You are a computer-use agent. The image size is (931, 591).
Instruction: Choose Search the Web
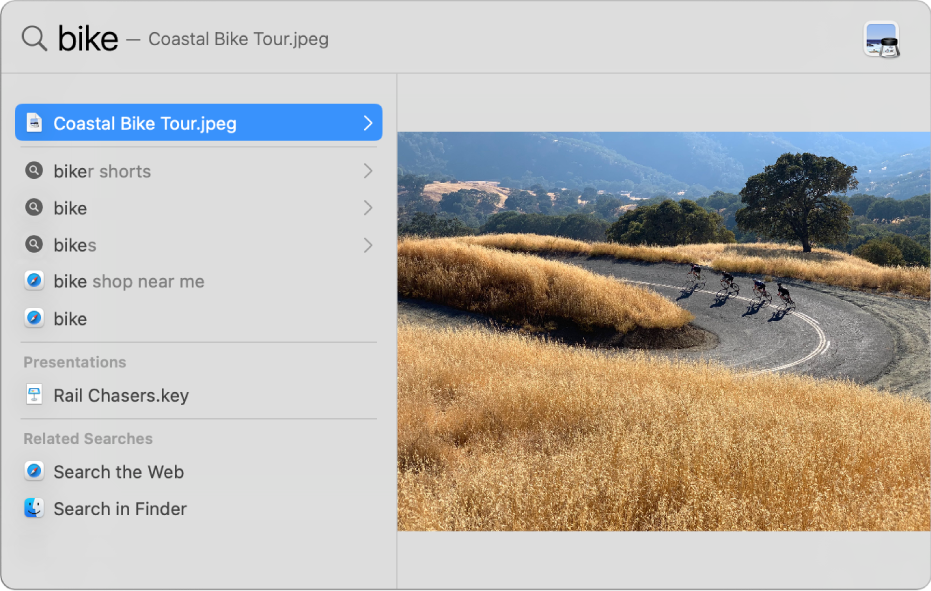pyautogui.click(x=118, y=472)
